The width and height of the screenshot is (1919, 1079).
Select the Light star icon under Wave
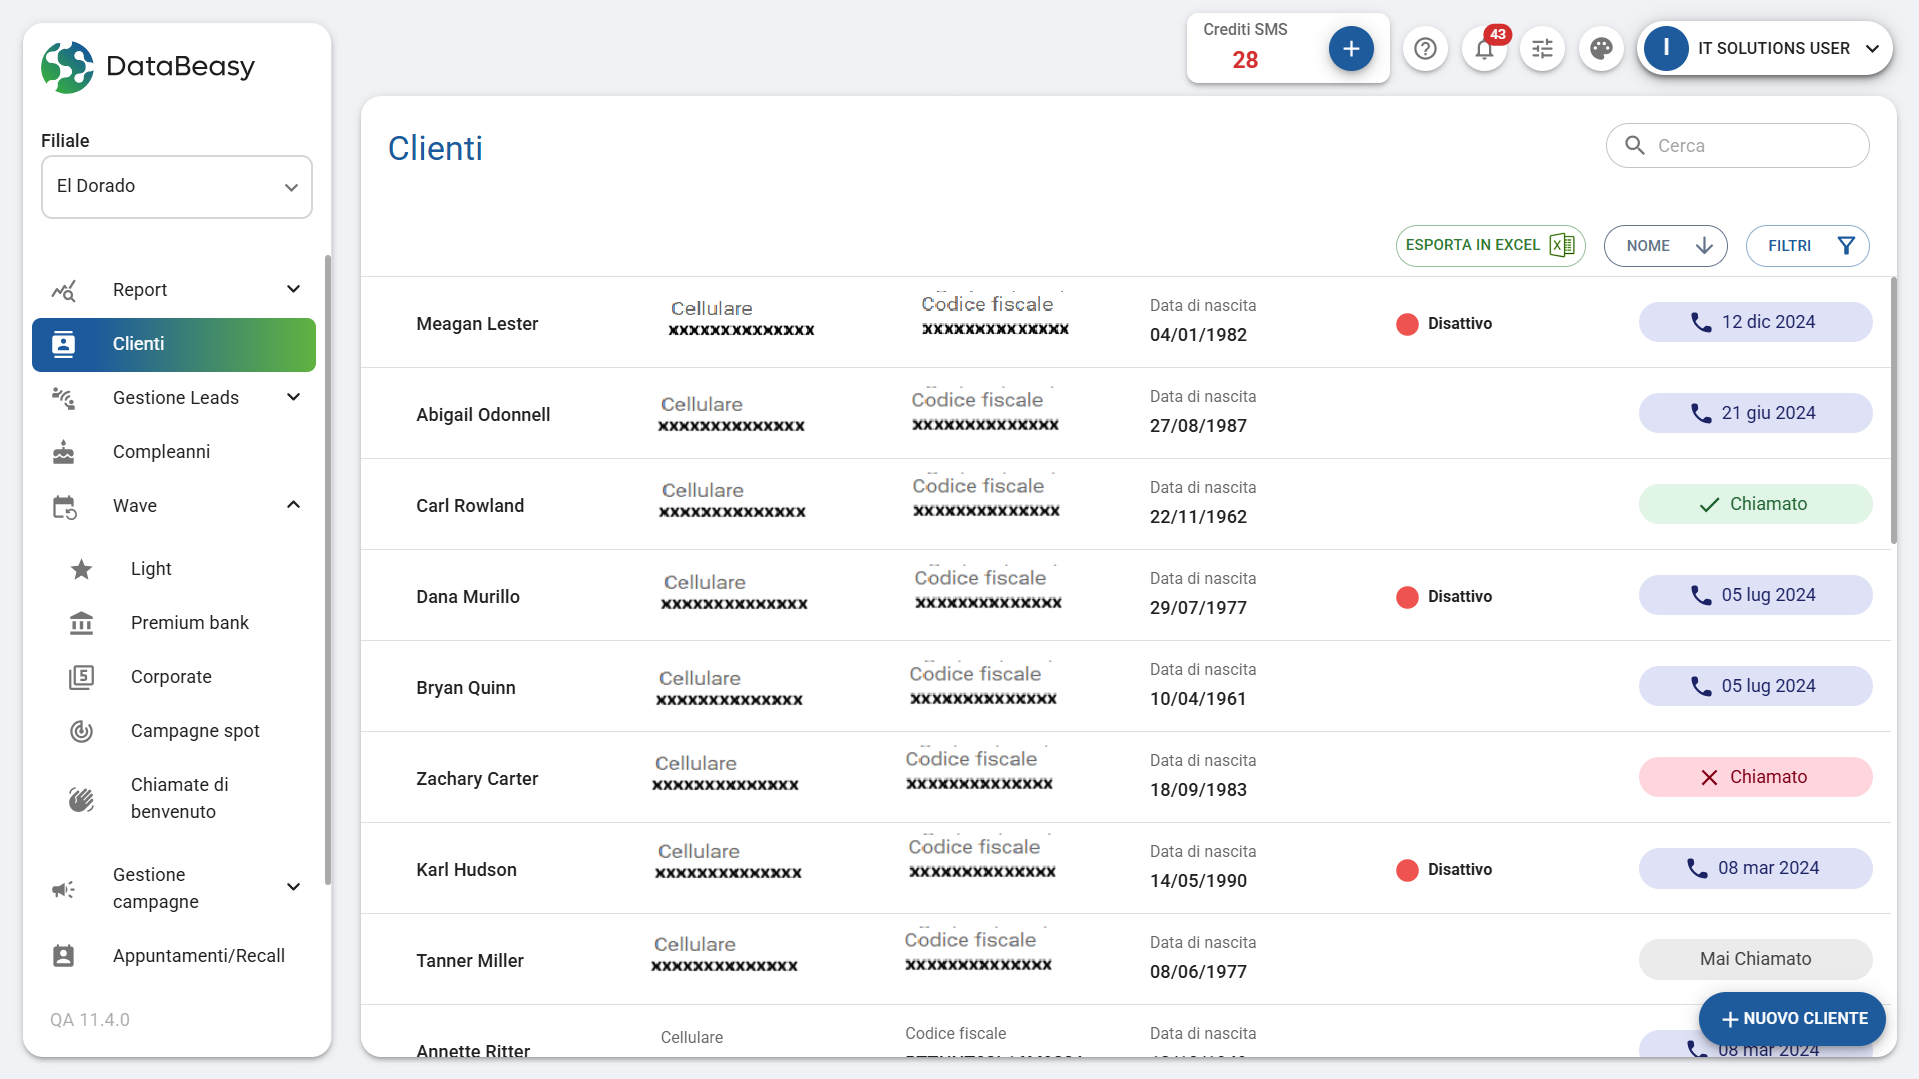tap(82, 569)
